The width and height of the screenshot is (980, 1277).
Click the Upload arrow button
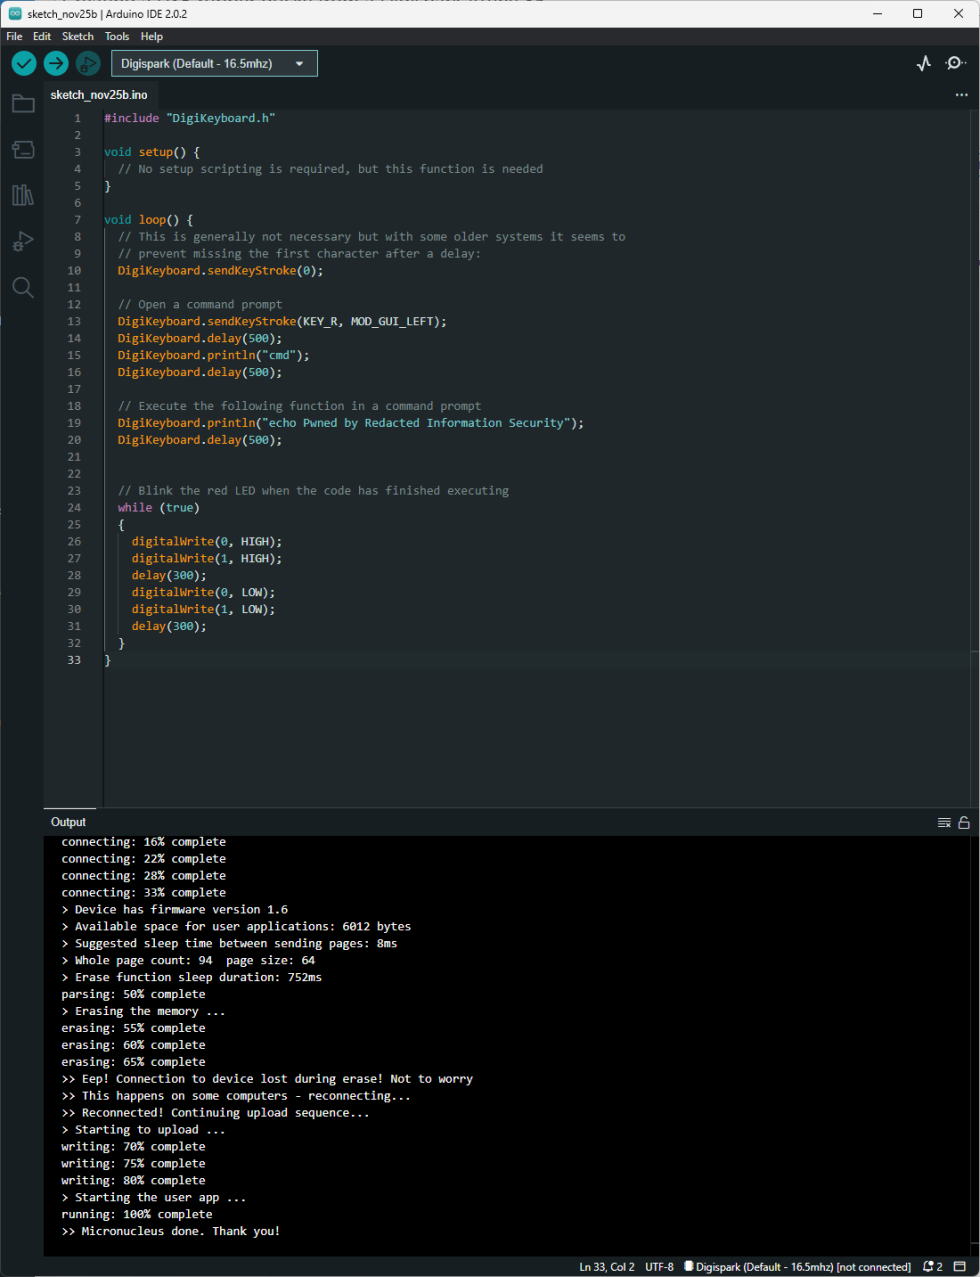[x=56, y=64]
